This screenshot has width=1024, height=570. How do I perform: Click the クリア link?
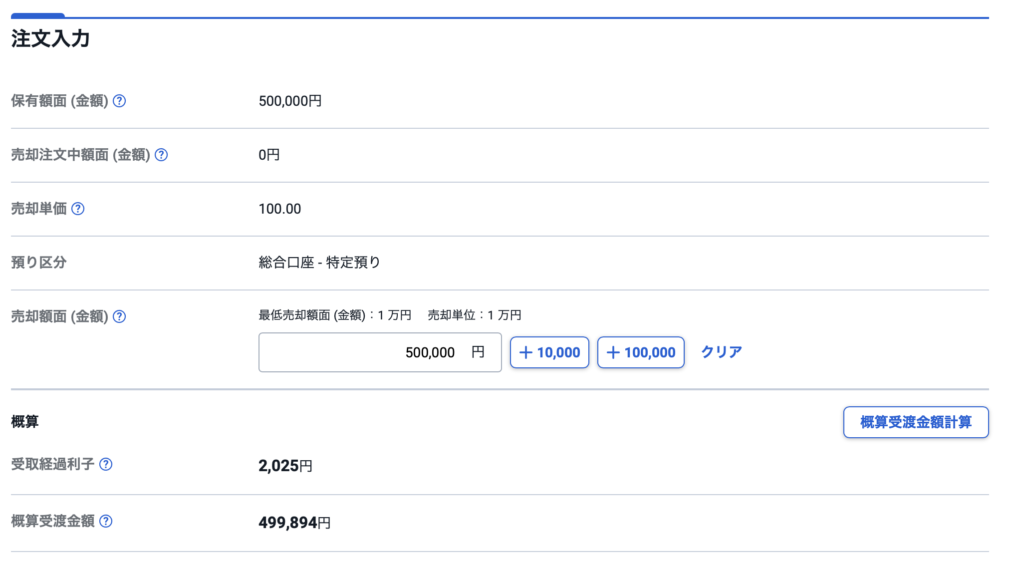tap(721, 352)
